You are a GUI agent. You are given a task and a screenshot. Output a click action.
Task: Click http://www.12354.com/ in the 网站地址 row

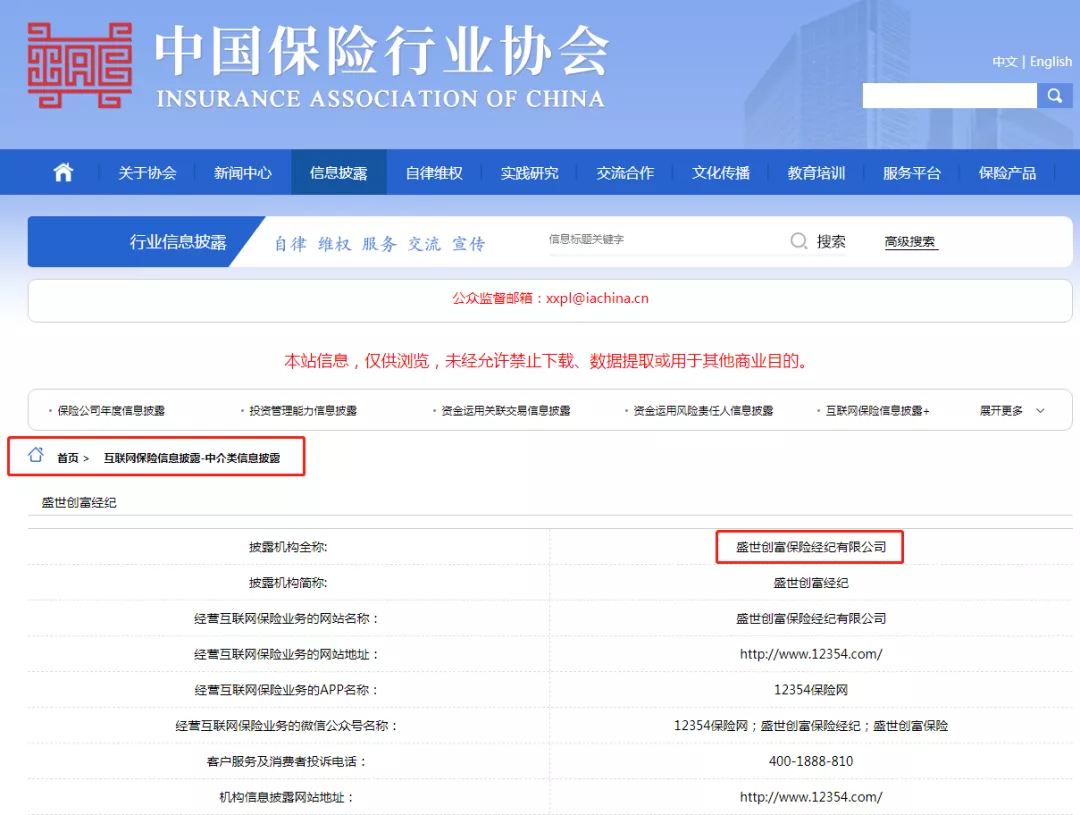[811, 654]
